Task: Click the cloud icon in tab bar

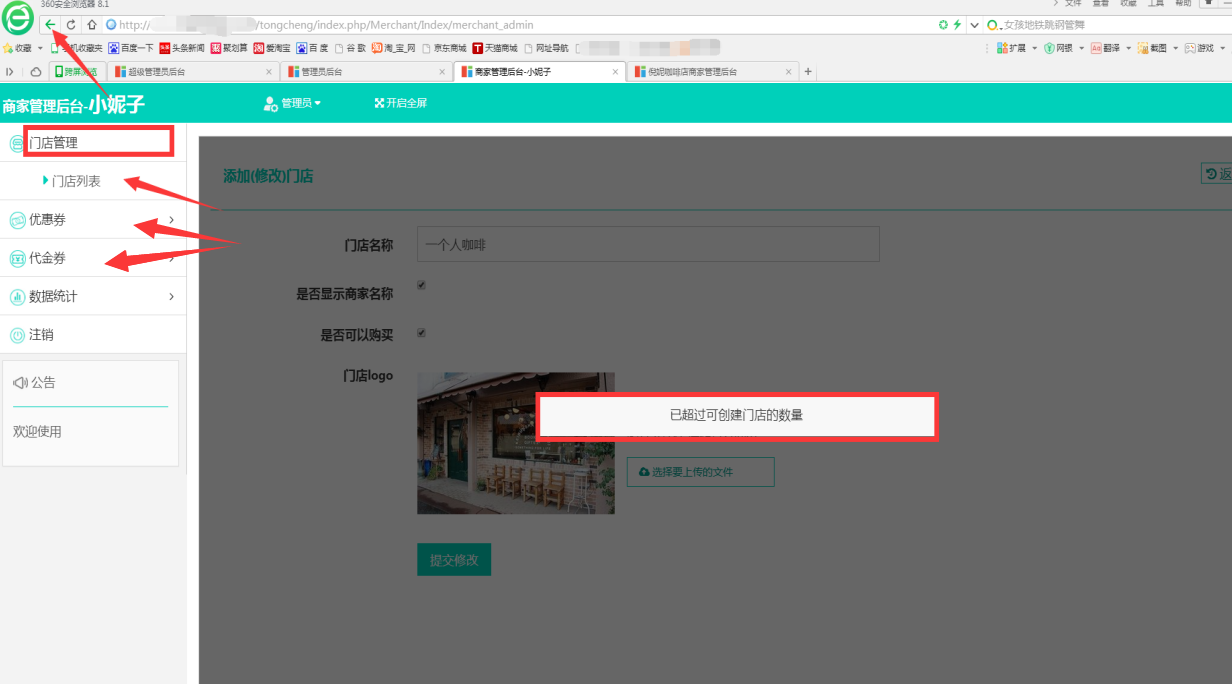Action: click(x=36, y=72)
